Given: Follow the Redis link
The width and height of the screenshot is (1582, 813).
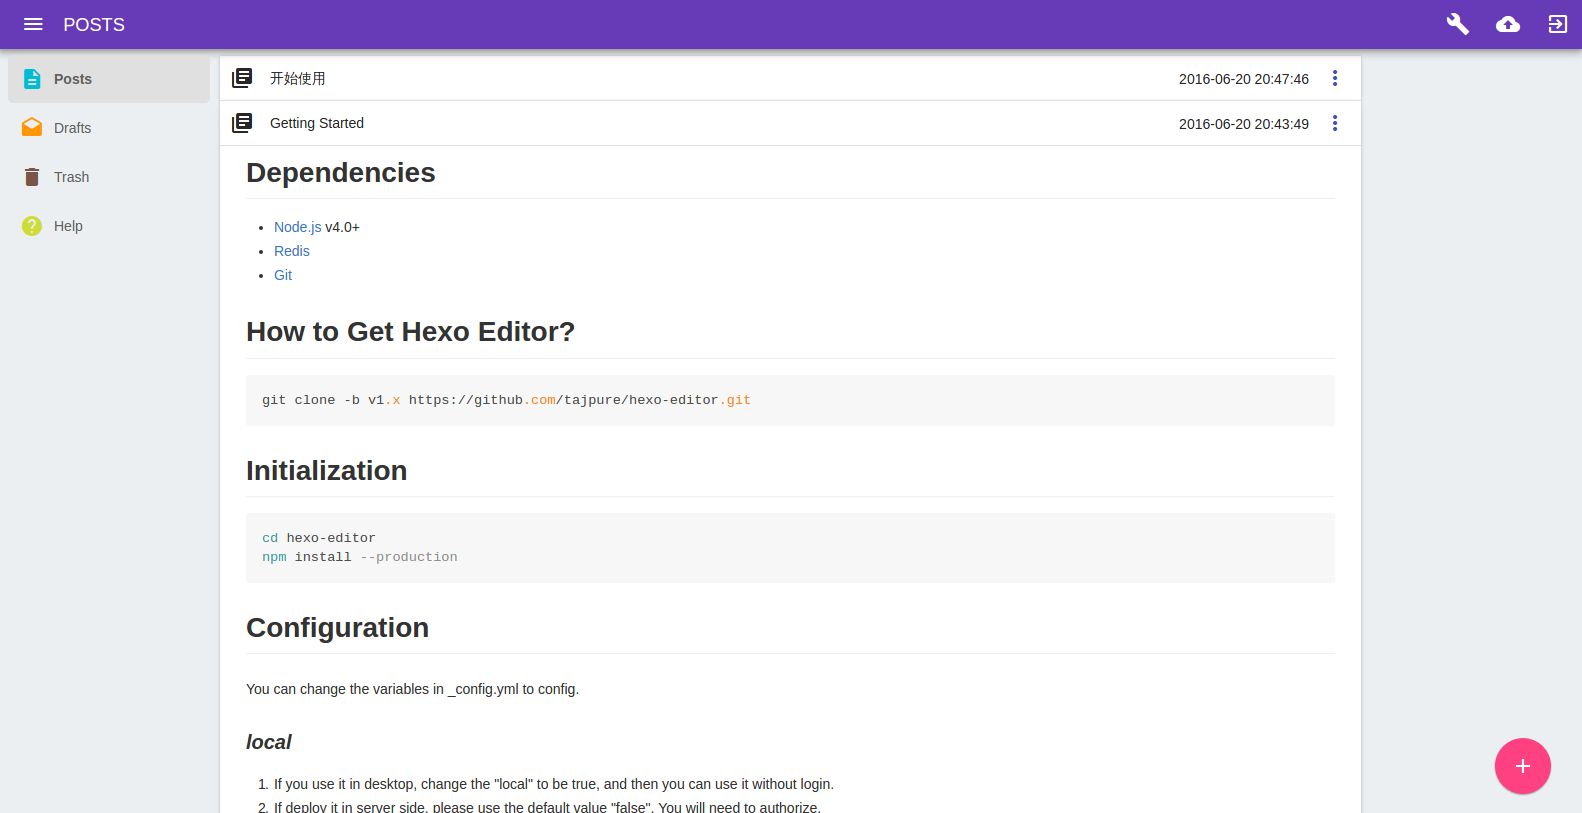Looking at the screenshot, I should 292,251.
